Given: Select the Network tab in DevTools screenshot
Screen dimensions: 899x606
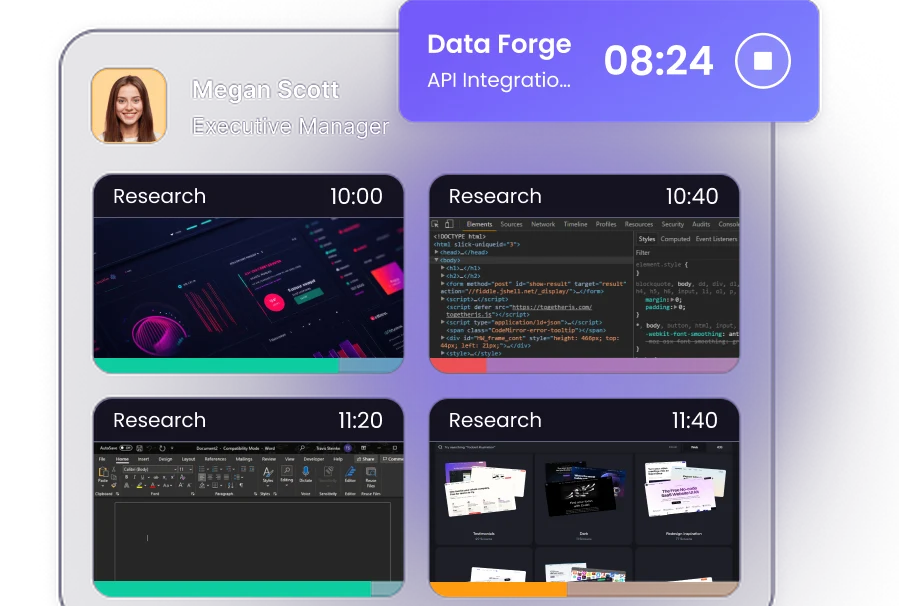Looking at the screenshot, I should pyautogui.click(x=543, y=224).
